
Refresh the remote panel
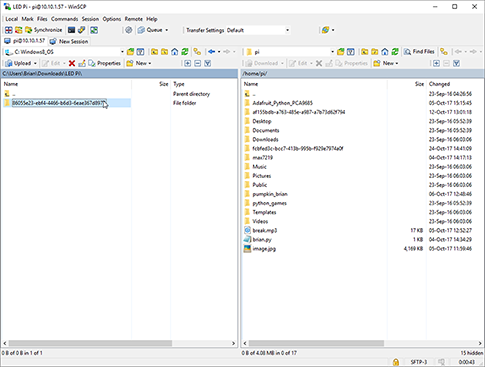pyautogui.click(x=395, y=52)
